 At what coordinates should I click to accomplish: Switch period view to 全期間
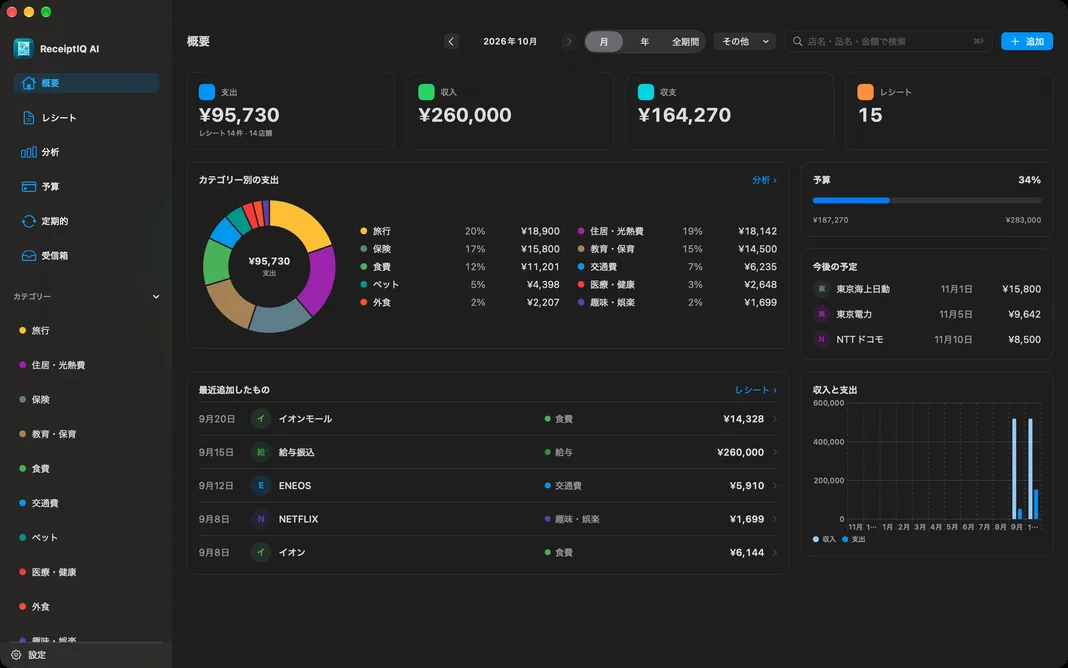pyautogui.click(x=685, y=42)
